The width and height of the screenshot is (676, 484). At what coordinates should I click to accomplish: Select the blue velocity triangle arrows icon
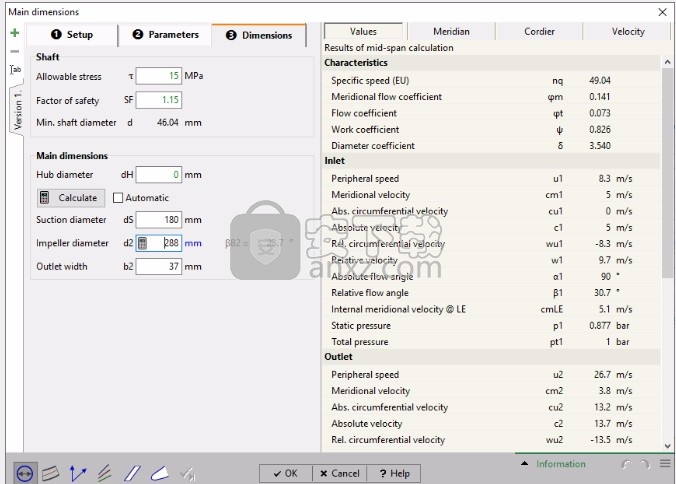(x=78, y=473)
